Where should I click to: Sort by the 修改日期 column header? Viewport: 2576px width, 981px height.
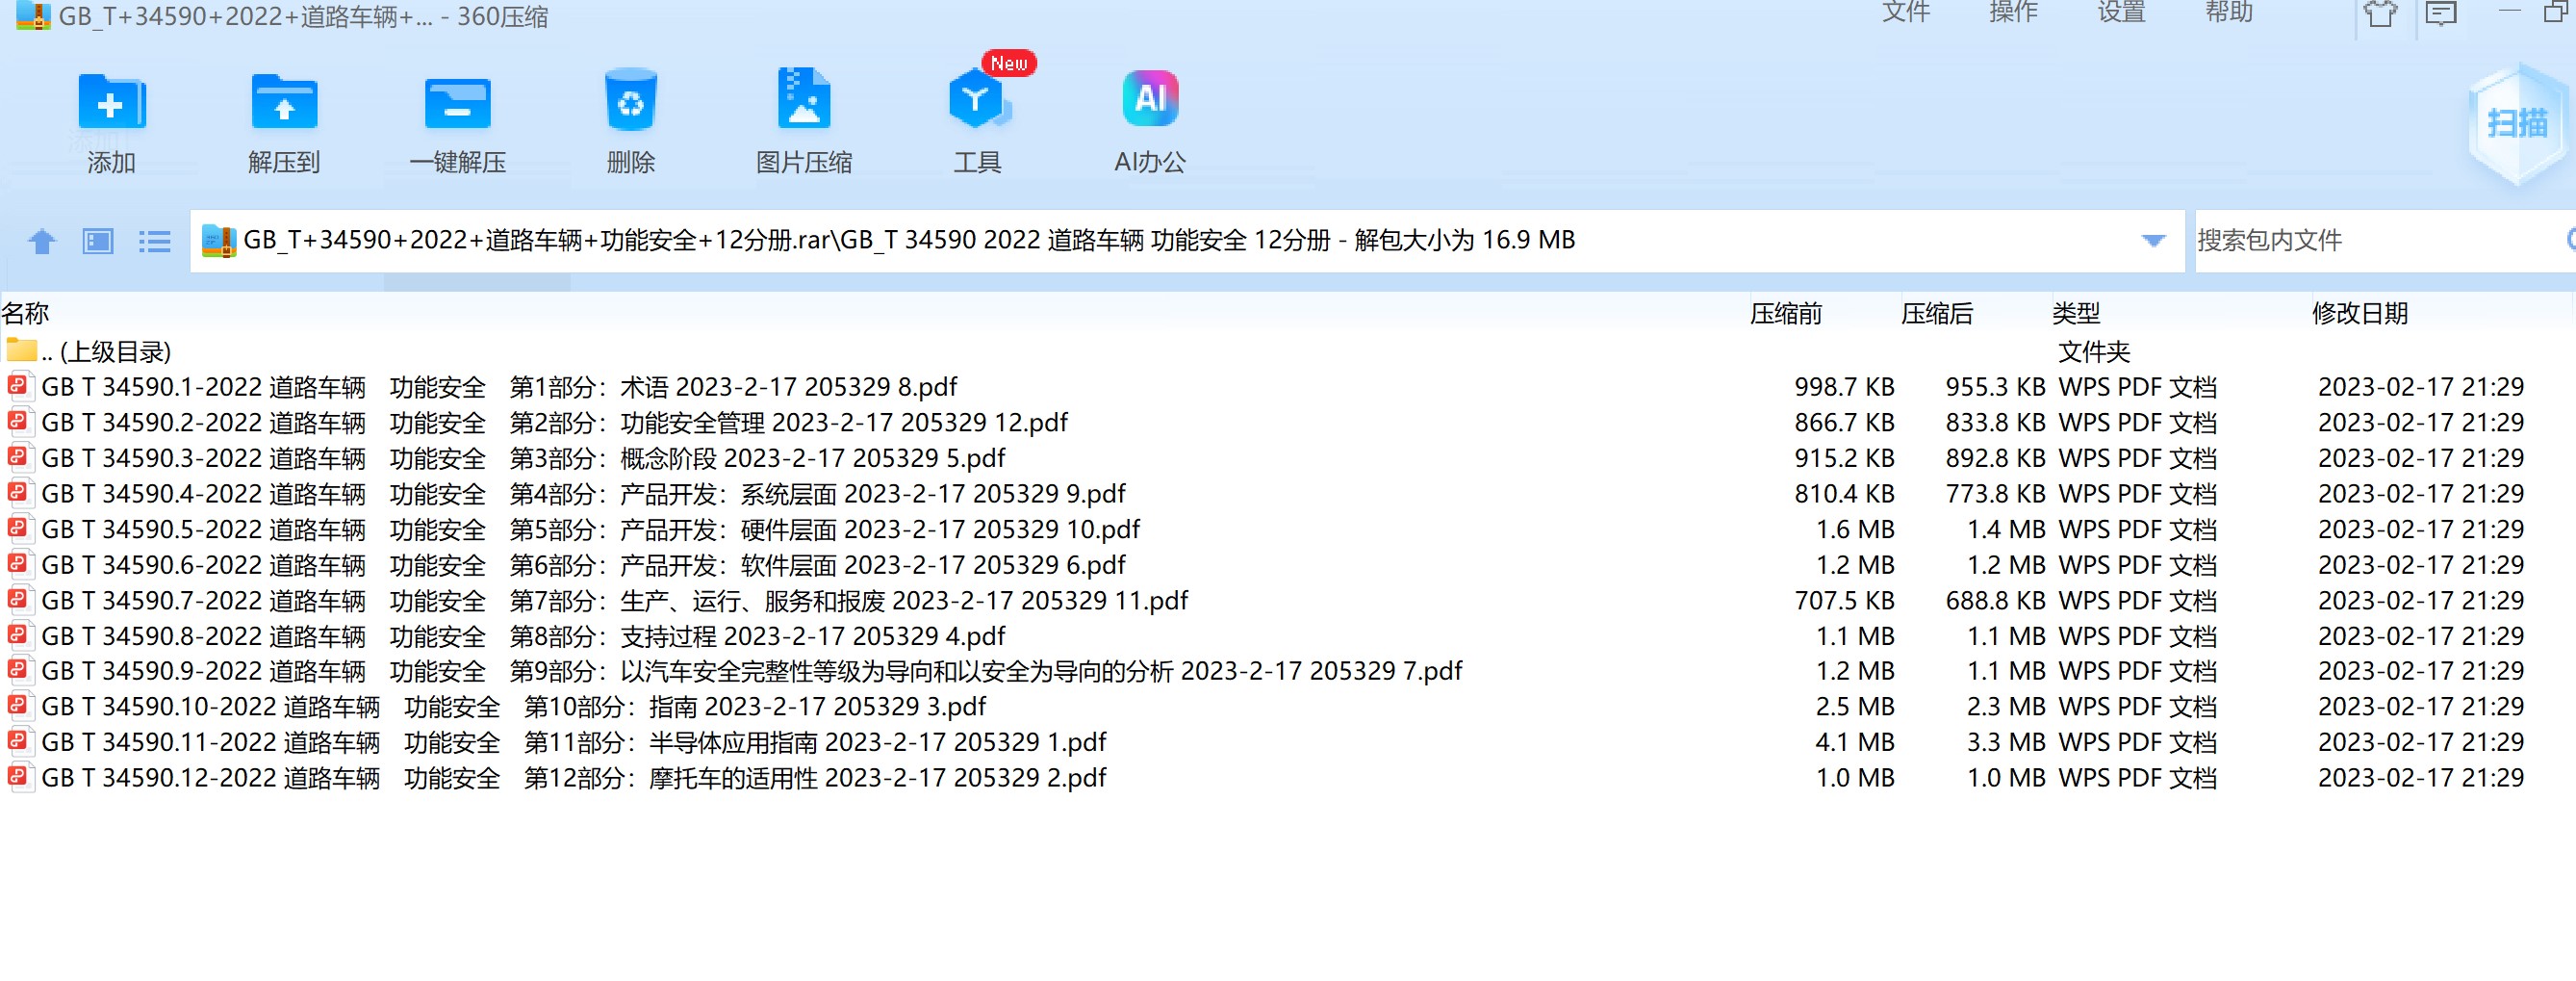click(x=2360, y=314)
